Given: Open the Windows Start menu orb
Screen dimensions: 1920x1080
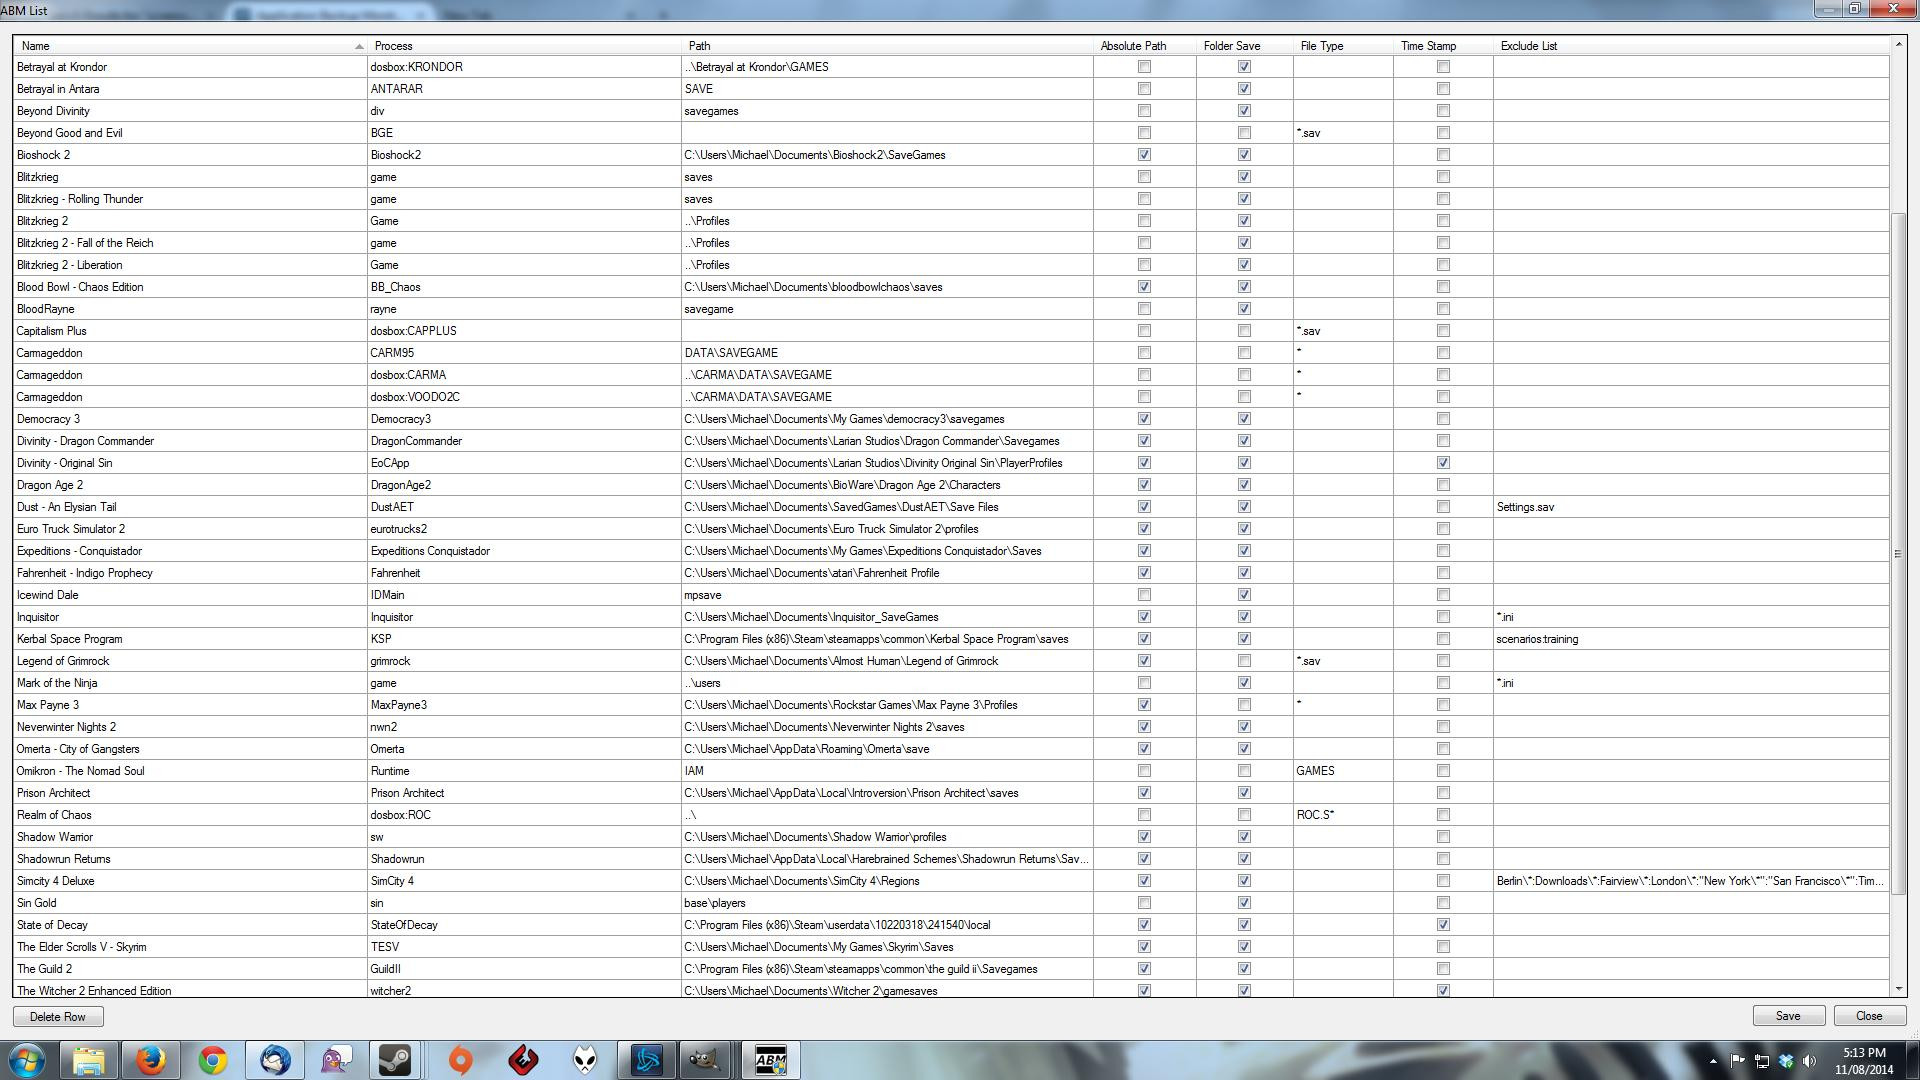Looking at the screenshot, I should click(27, 1060).
